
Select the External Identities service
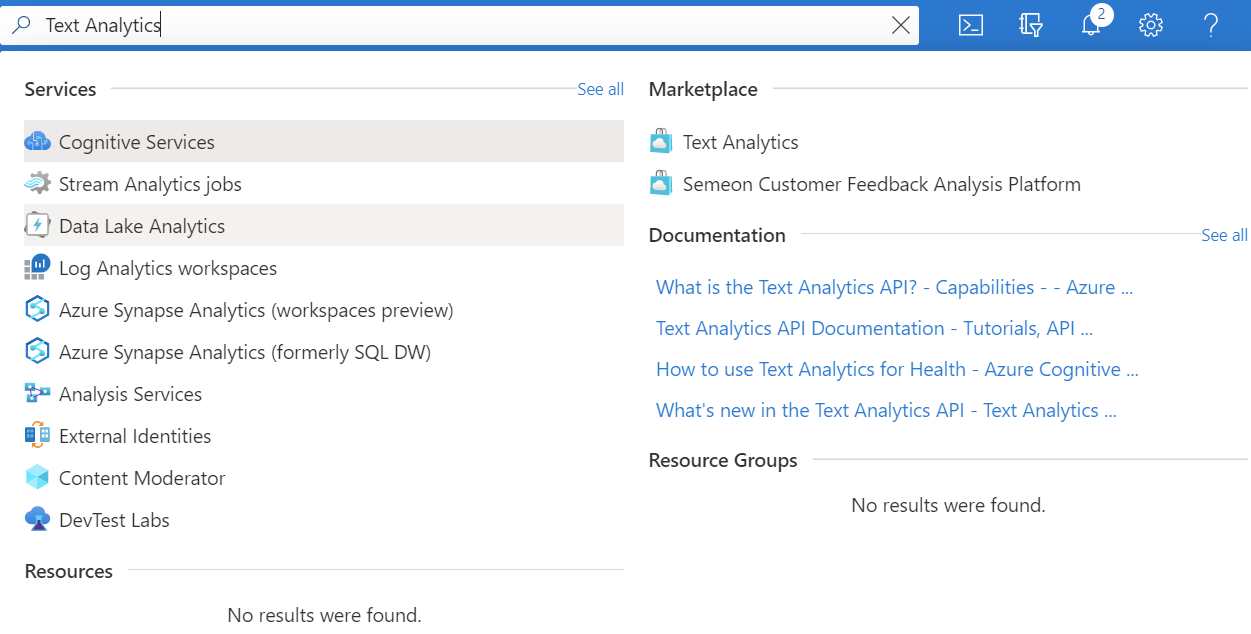click(135, 436)
